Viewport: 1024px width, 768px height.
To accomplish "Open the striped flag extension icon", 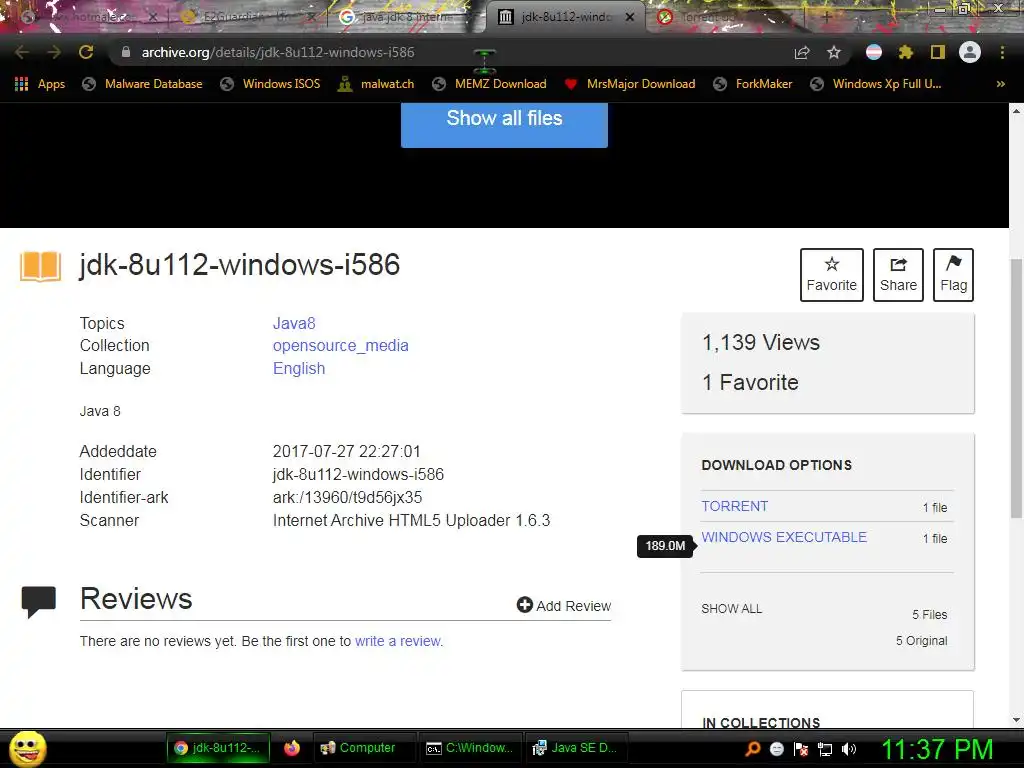I will coord(874,52).
